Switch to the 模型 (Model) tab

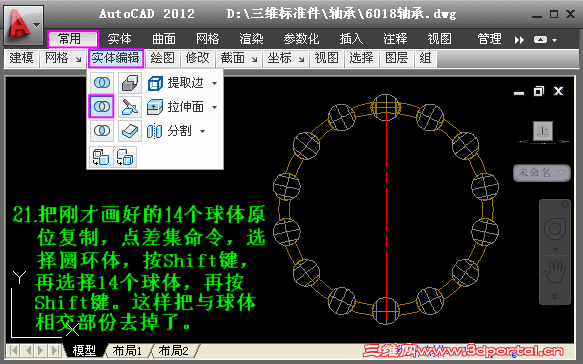coord(84,350)
